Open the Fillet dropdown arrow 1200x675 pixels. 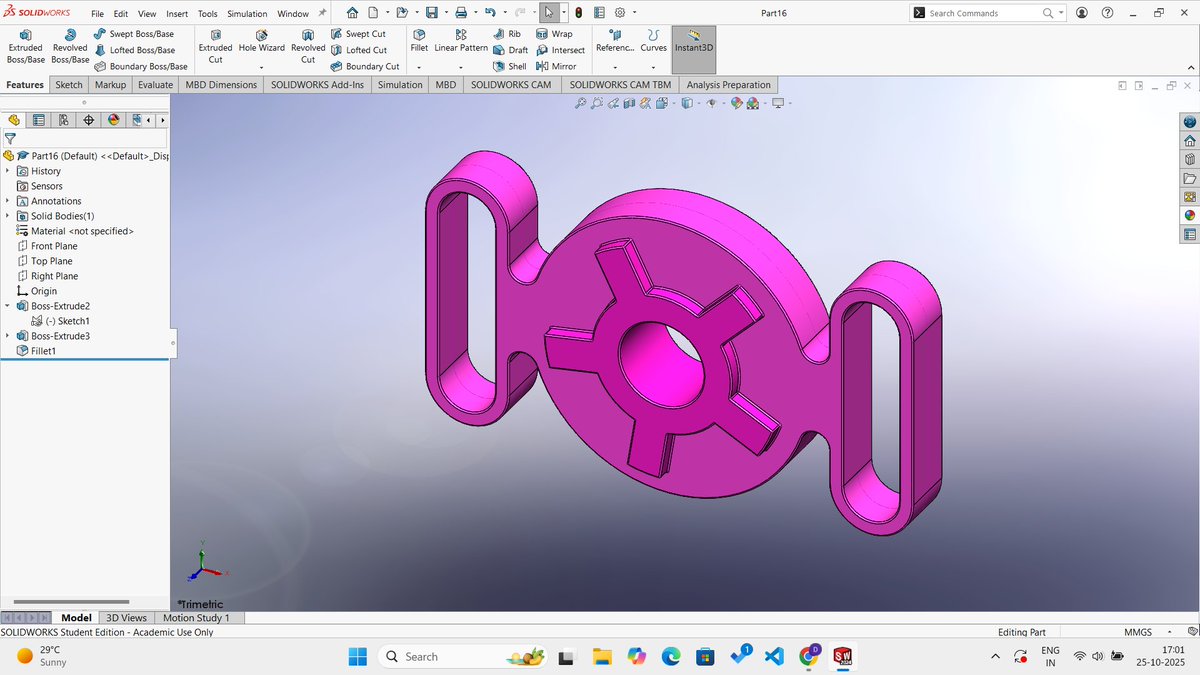click(x=419, y=67)
